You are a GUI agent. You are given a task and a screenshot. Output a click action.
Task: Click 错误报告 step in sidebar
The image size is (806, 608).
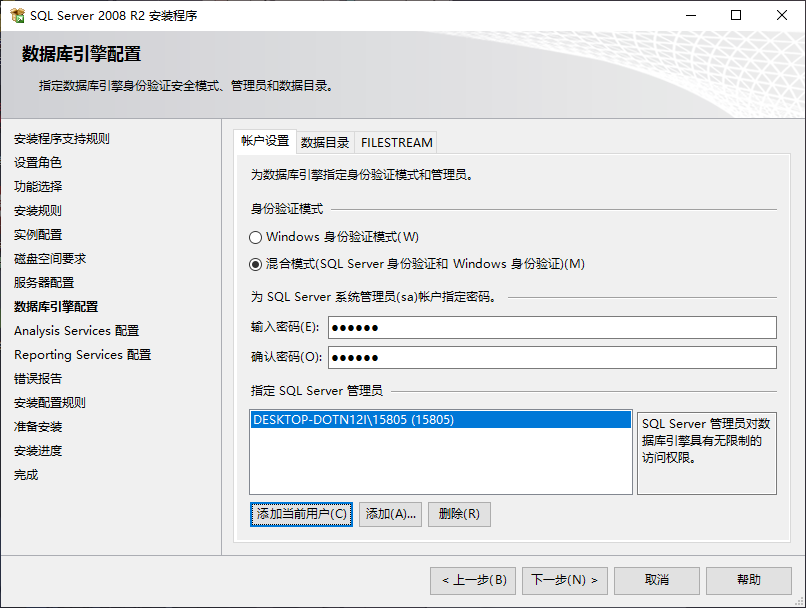click(x=38, y=379)
